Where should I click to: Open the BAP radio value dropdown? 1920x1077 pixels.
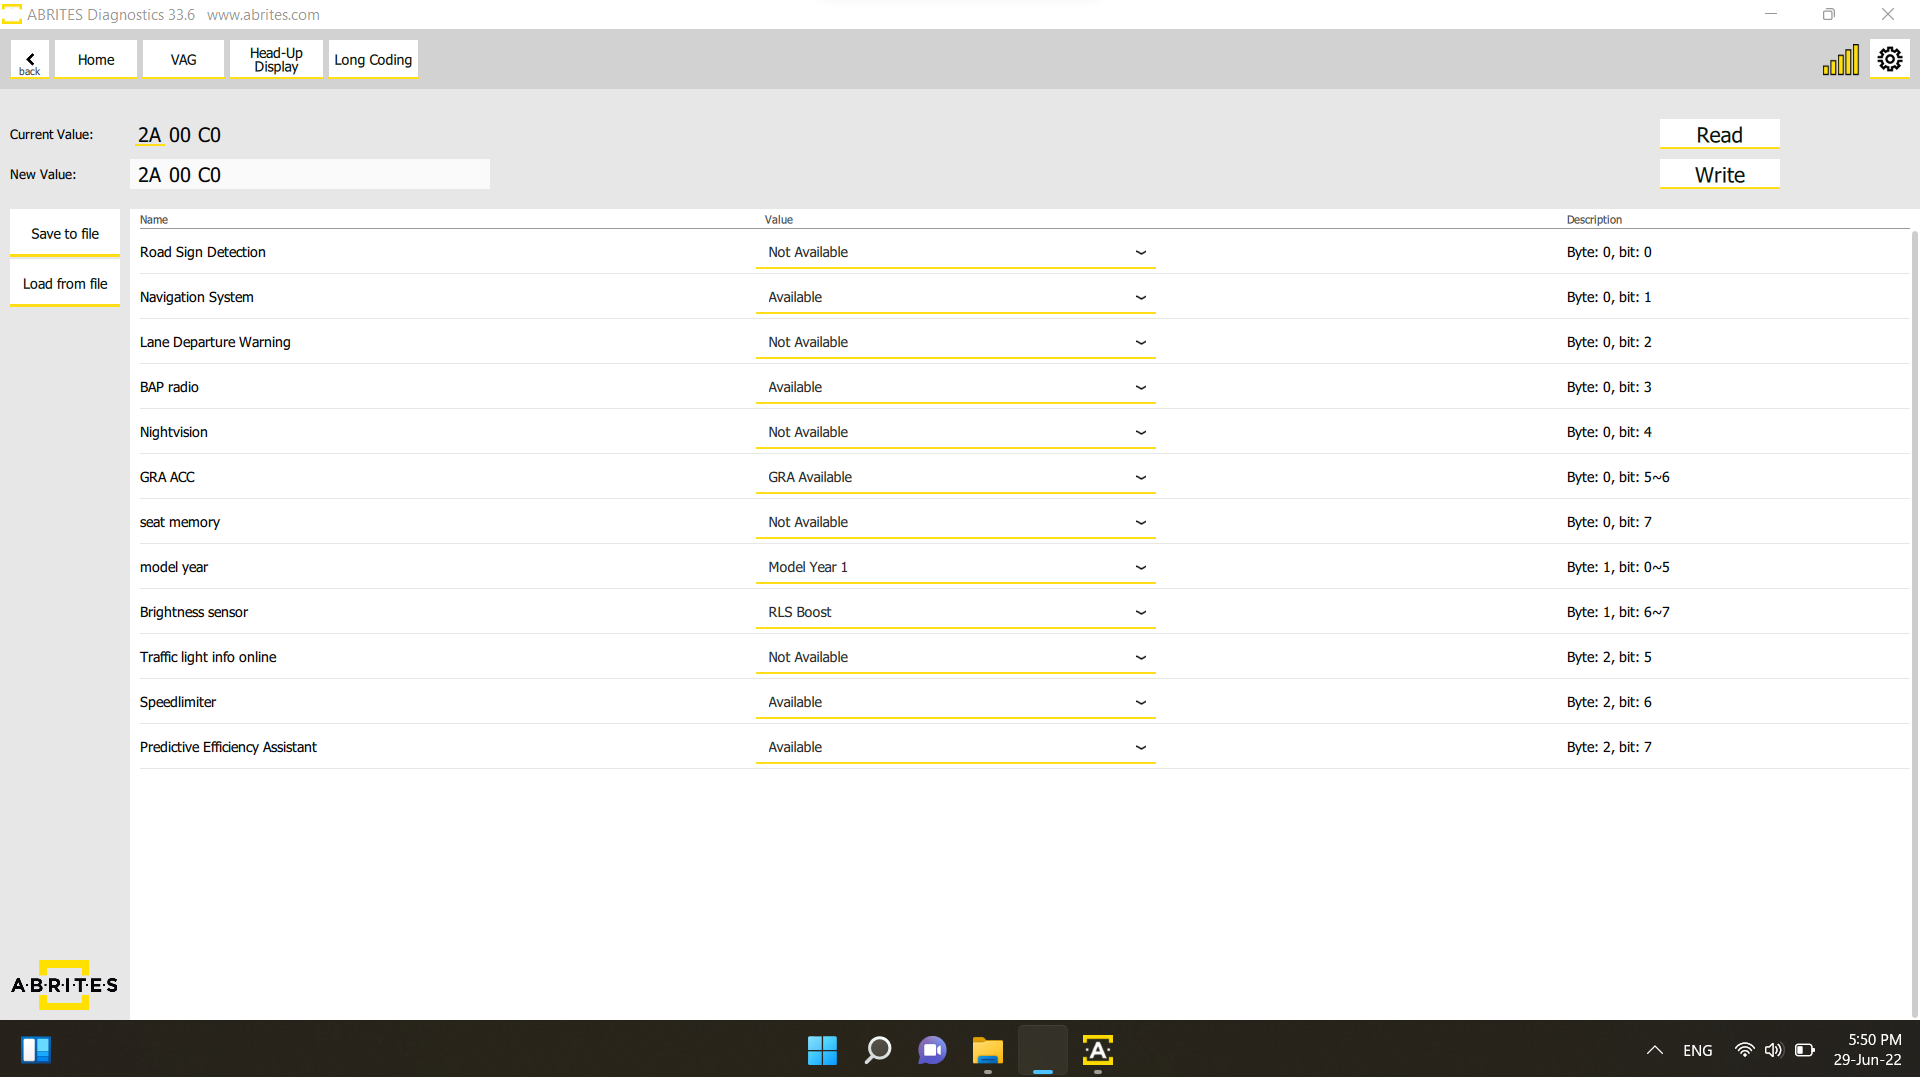tap(955, 387)
